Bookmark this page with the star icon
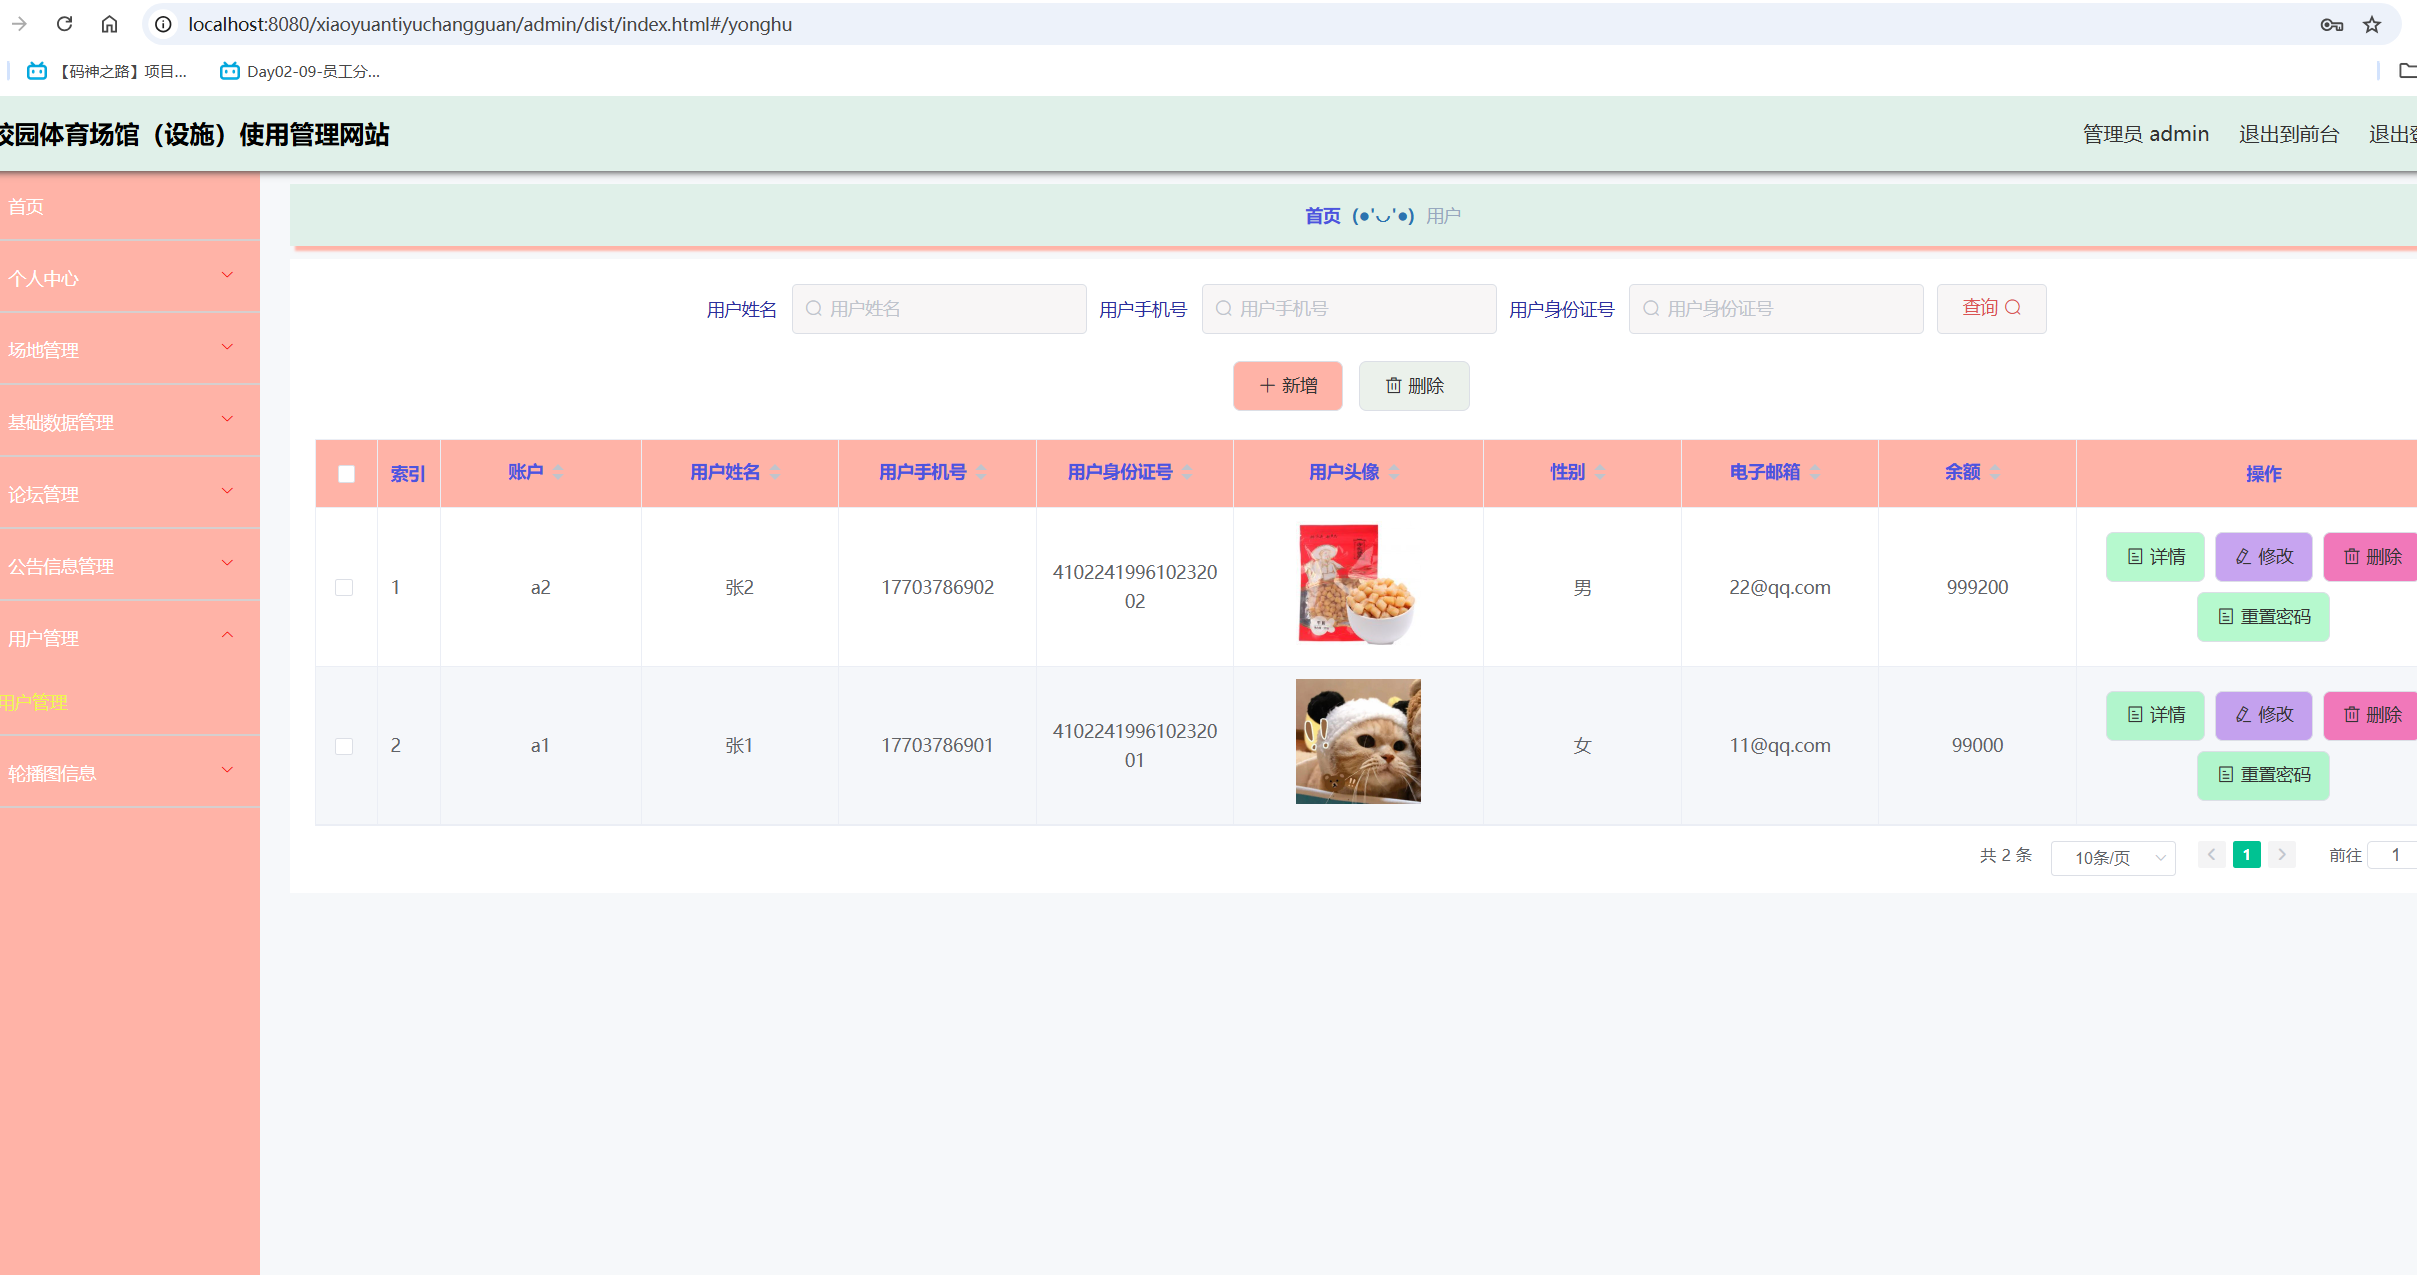Screen dimensions: 2417x1275 (2372, 25)
